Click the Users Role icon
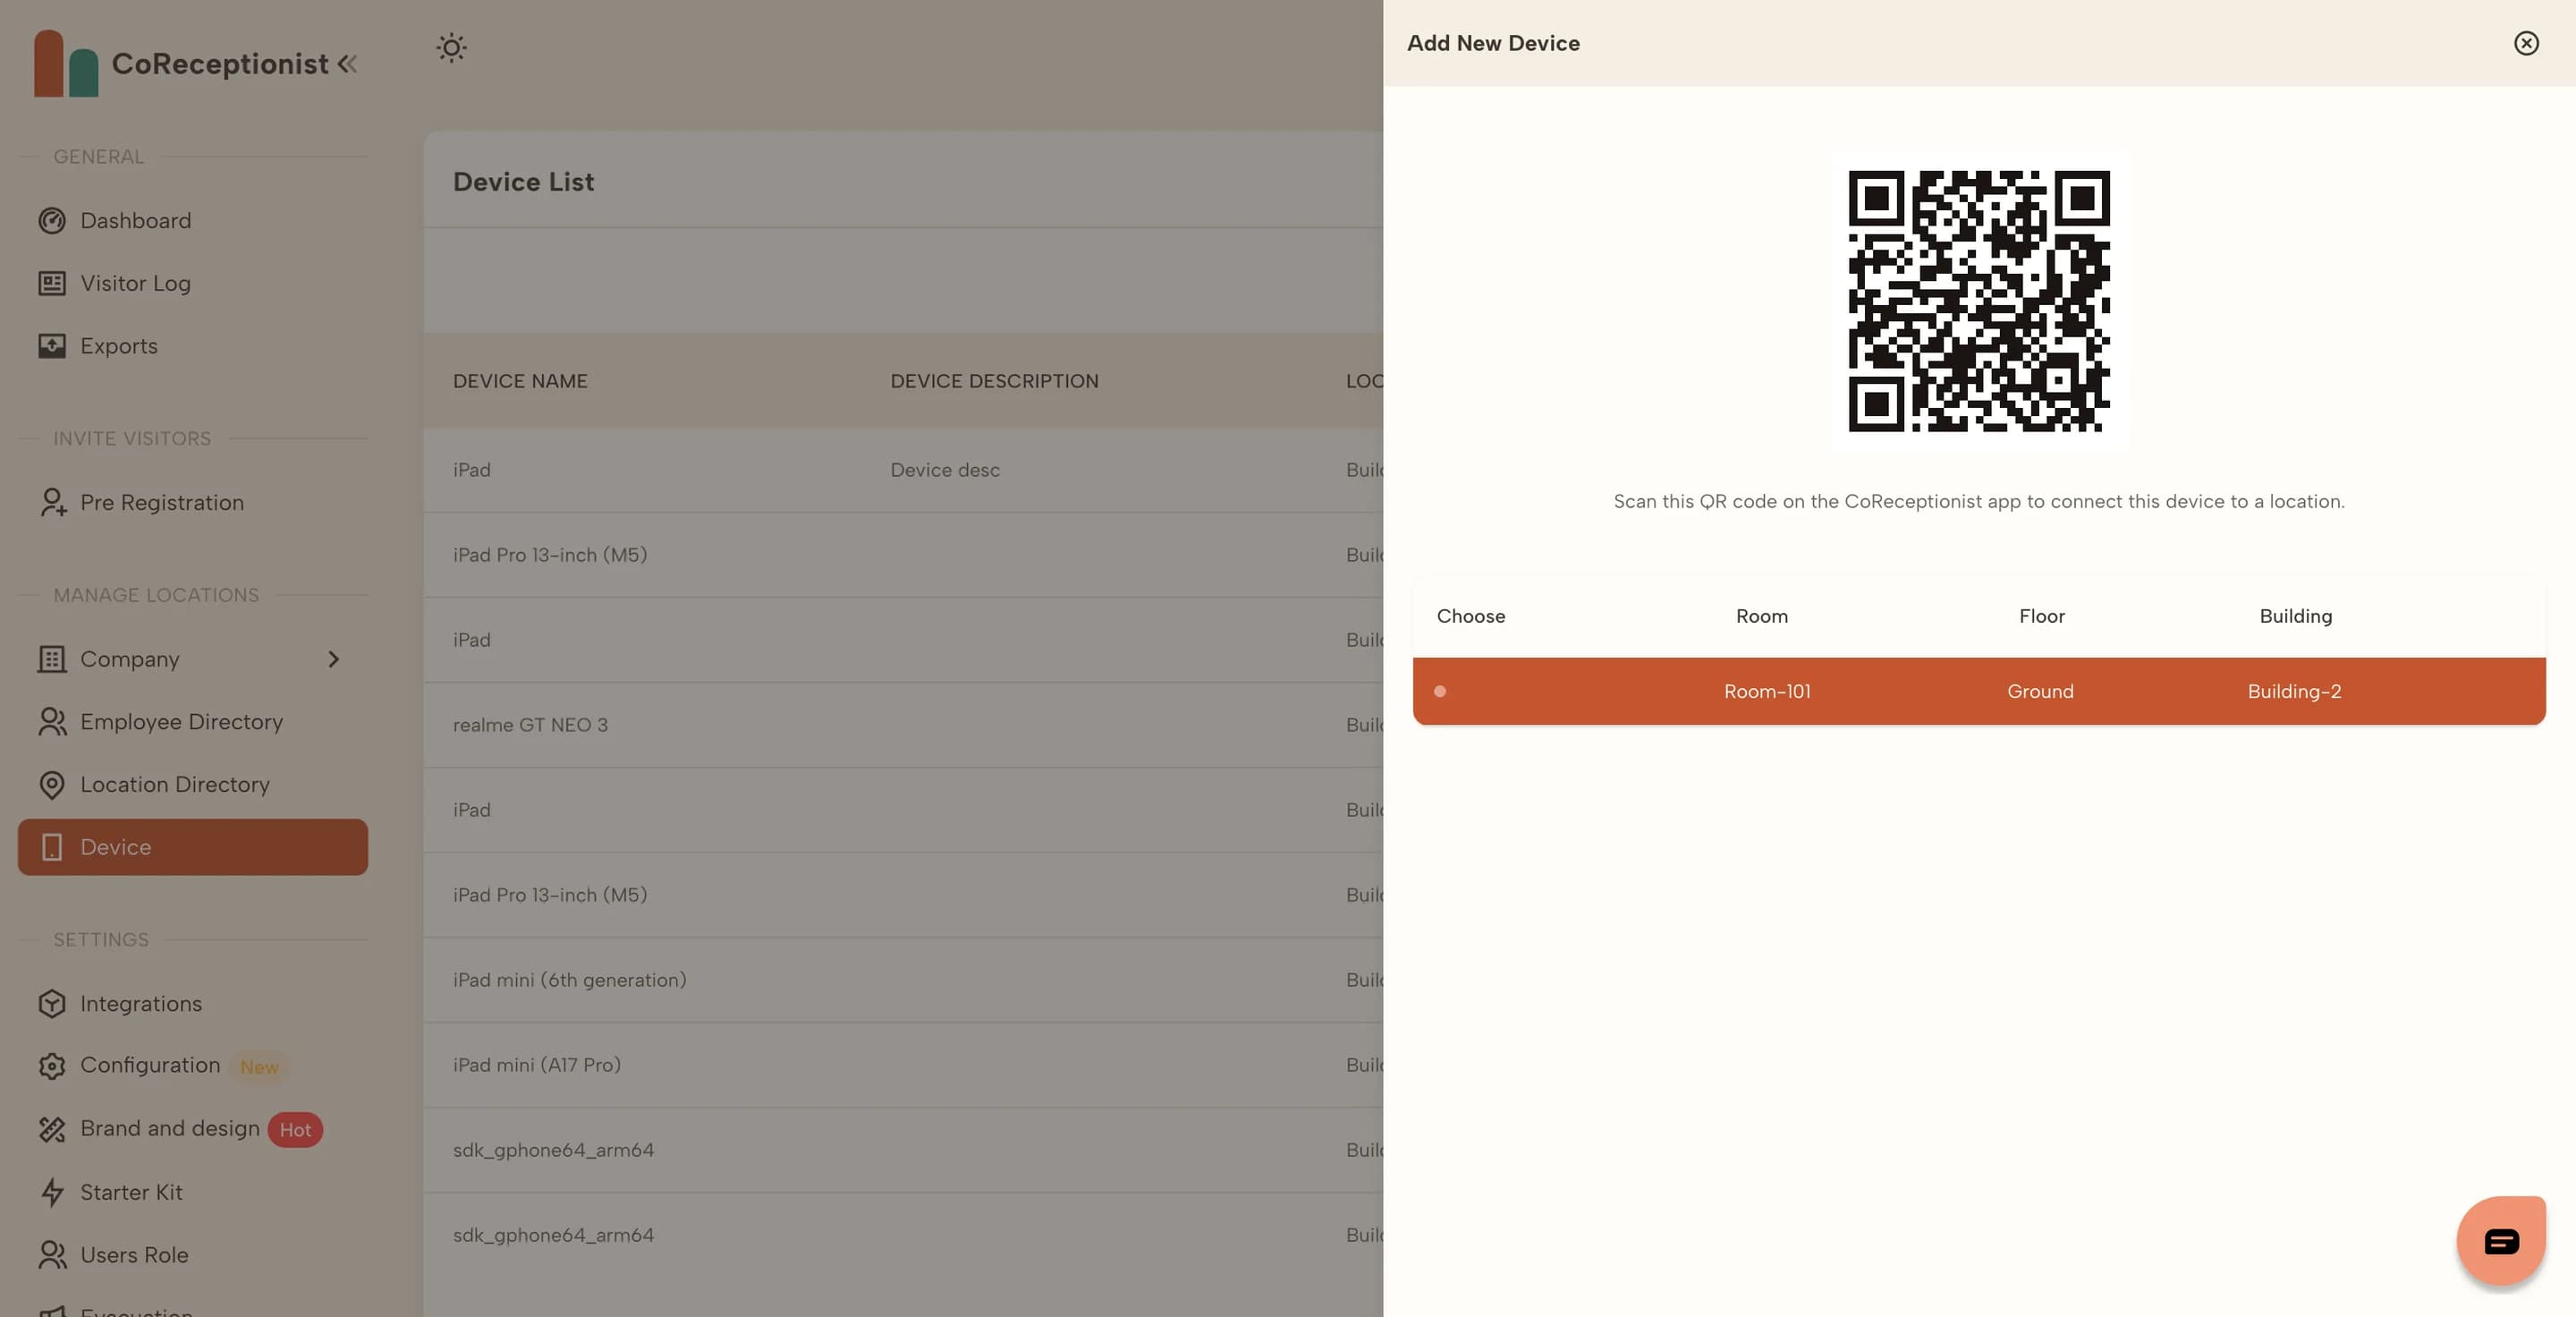The height and width of the screenshot is (1317, 2576). (x=52, y=1255)
